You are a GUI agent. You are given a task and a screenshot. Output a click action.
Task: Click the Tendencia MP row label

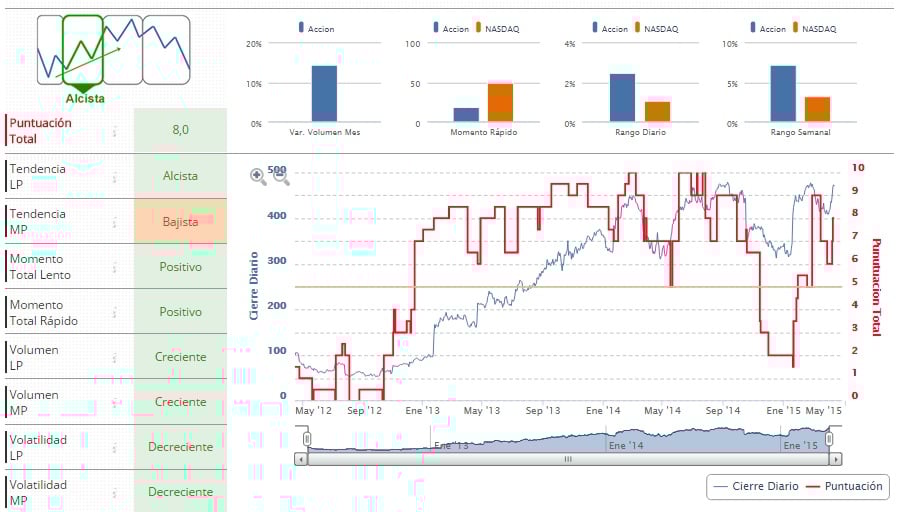point(37,222)
